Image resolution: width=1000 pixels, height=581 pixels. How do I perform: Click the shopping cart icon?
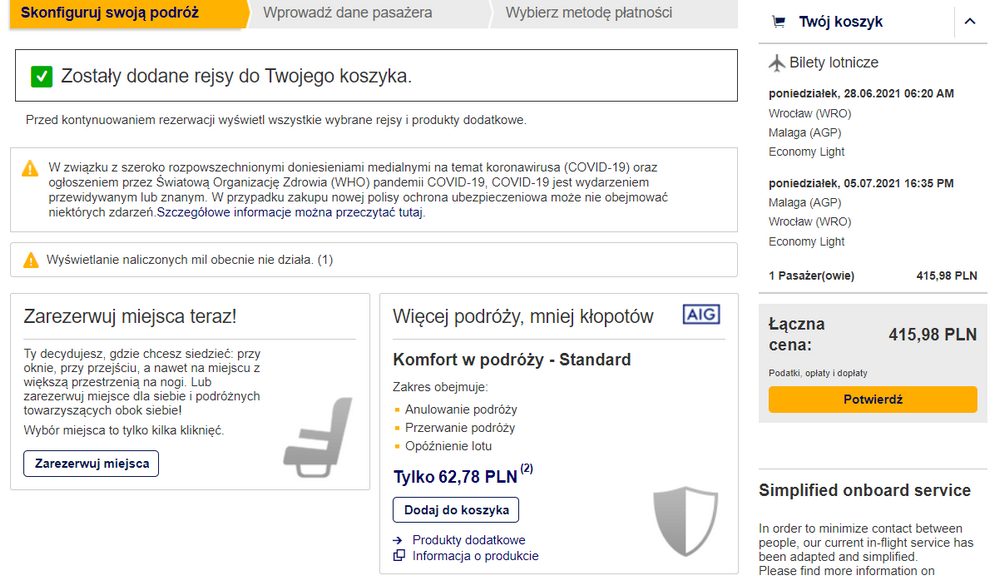point(779,22)
